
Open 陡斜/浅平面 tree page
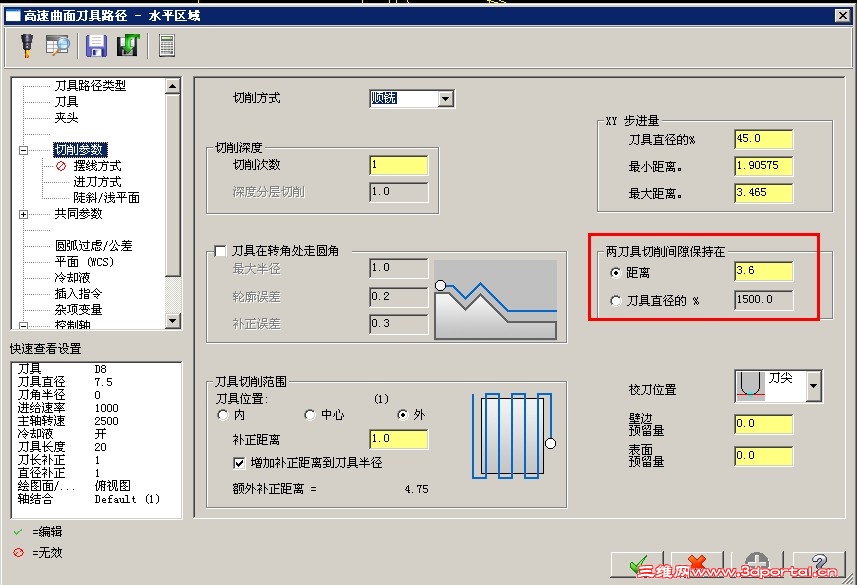tap(107, 197)
